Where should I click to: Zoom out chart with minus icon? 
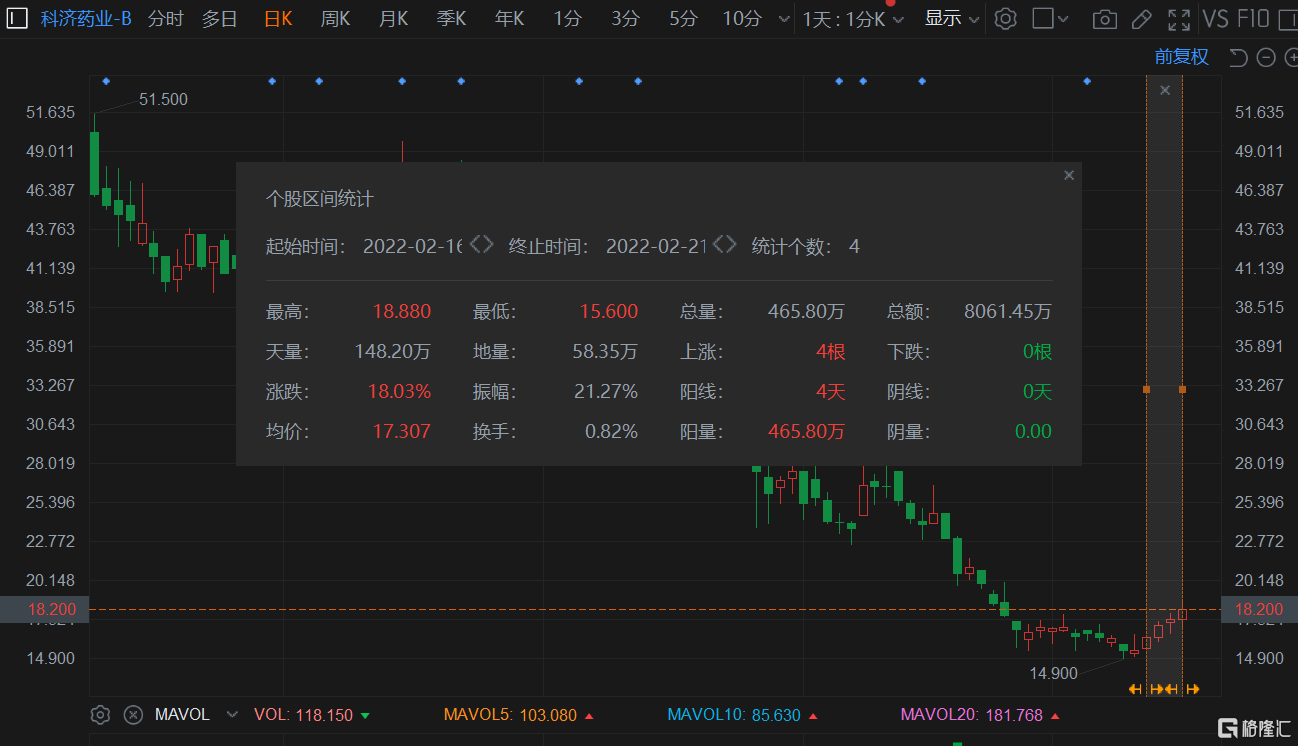[x=1265, y=57]
